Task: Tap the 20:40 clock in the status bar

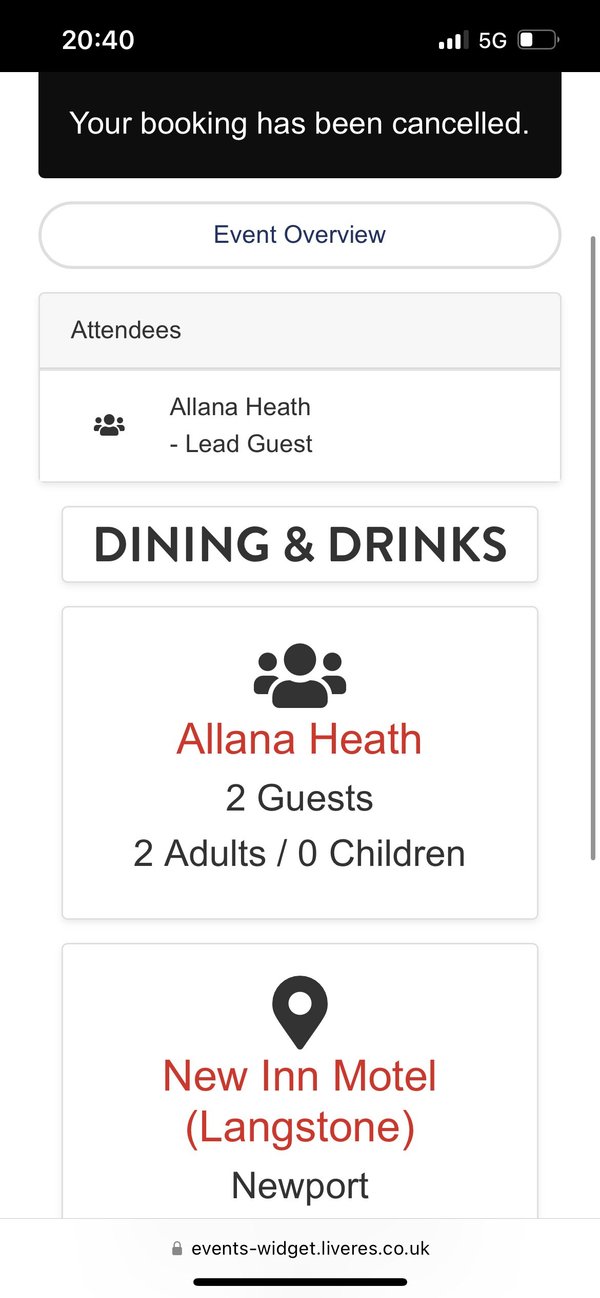Action: [98, 40]
